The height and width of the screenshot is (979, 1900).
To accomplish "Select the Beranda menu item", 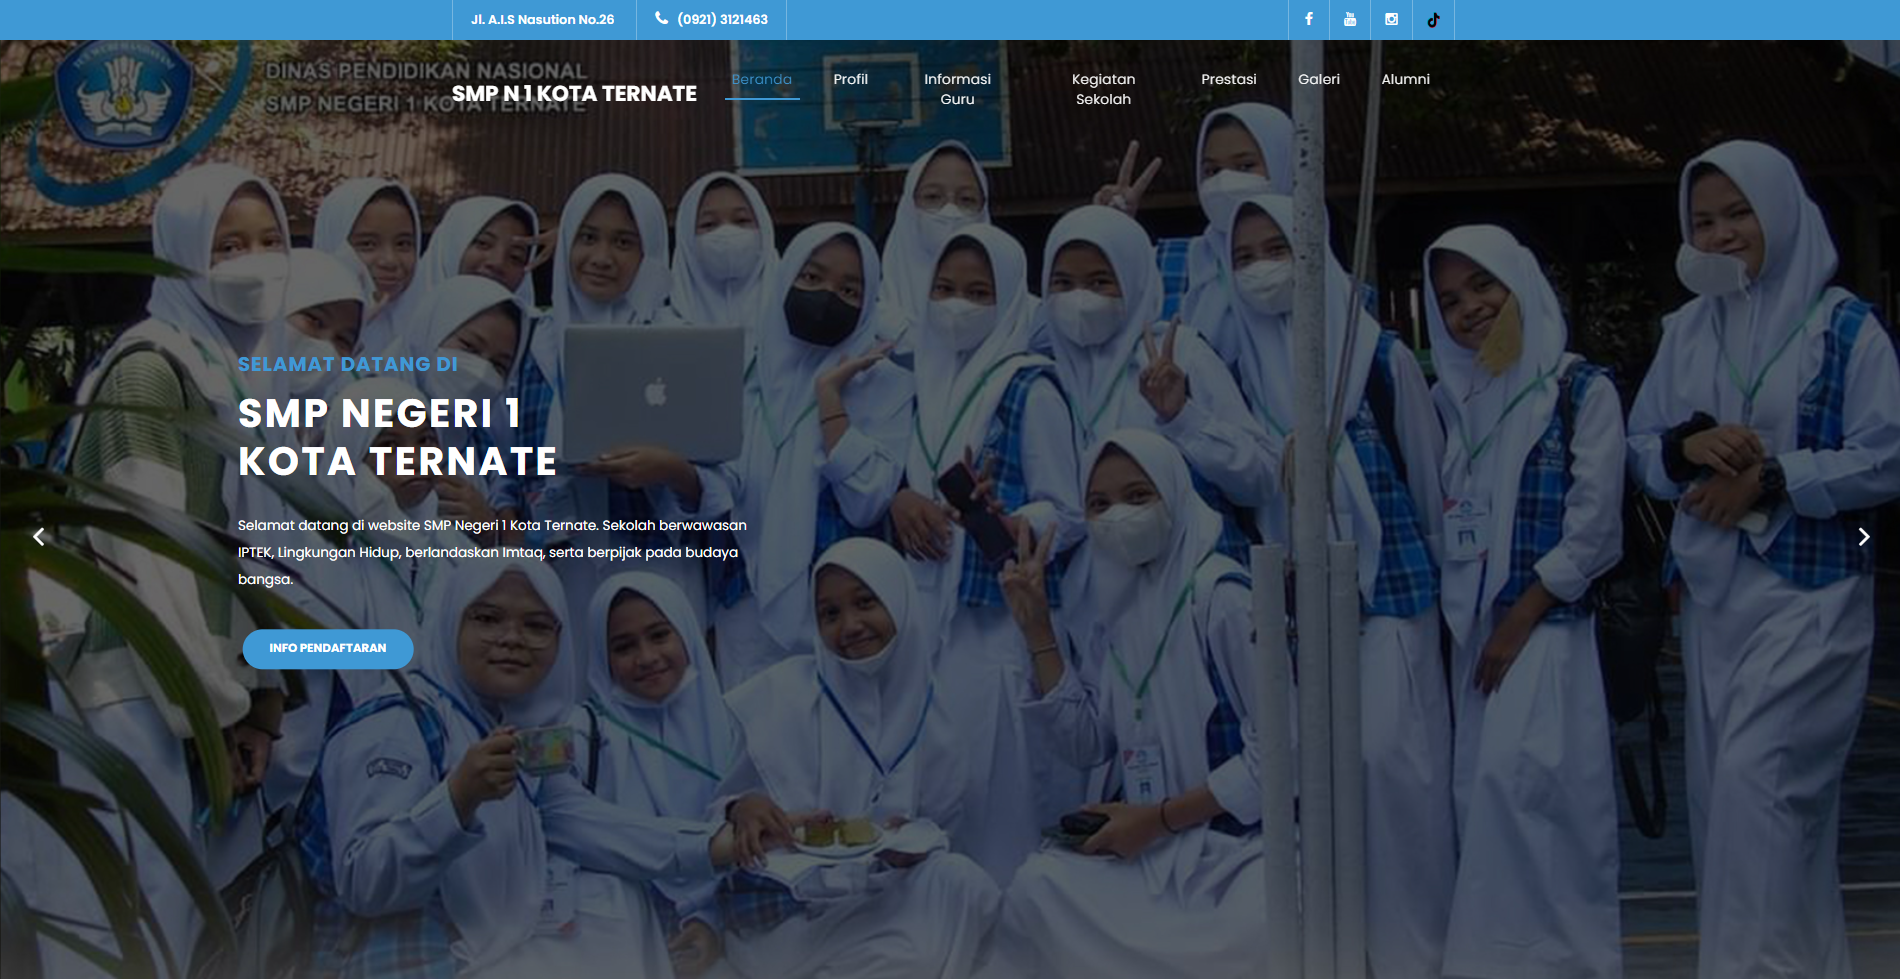I will 761,79.
